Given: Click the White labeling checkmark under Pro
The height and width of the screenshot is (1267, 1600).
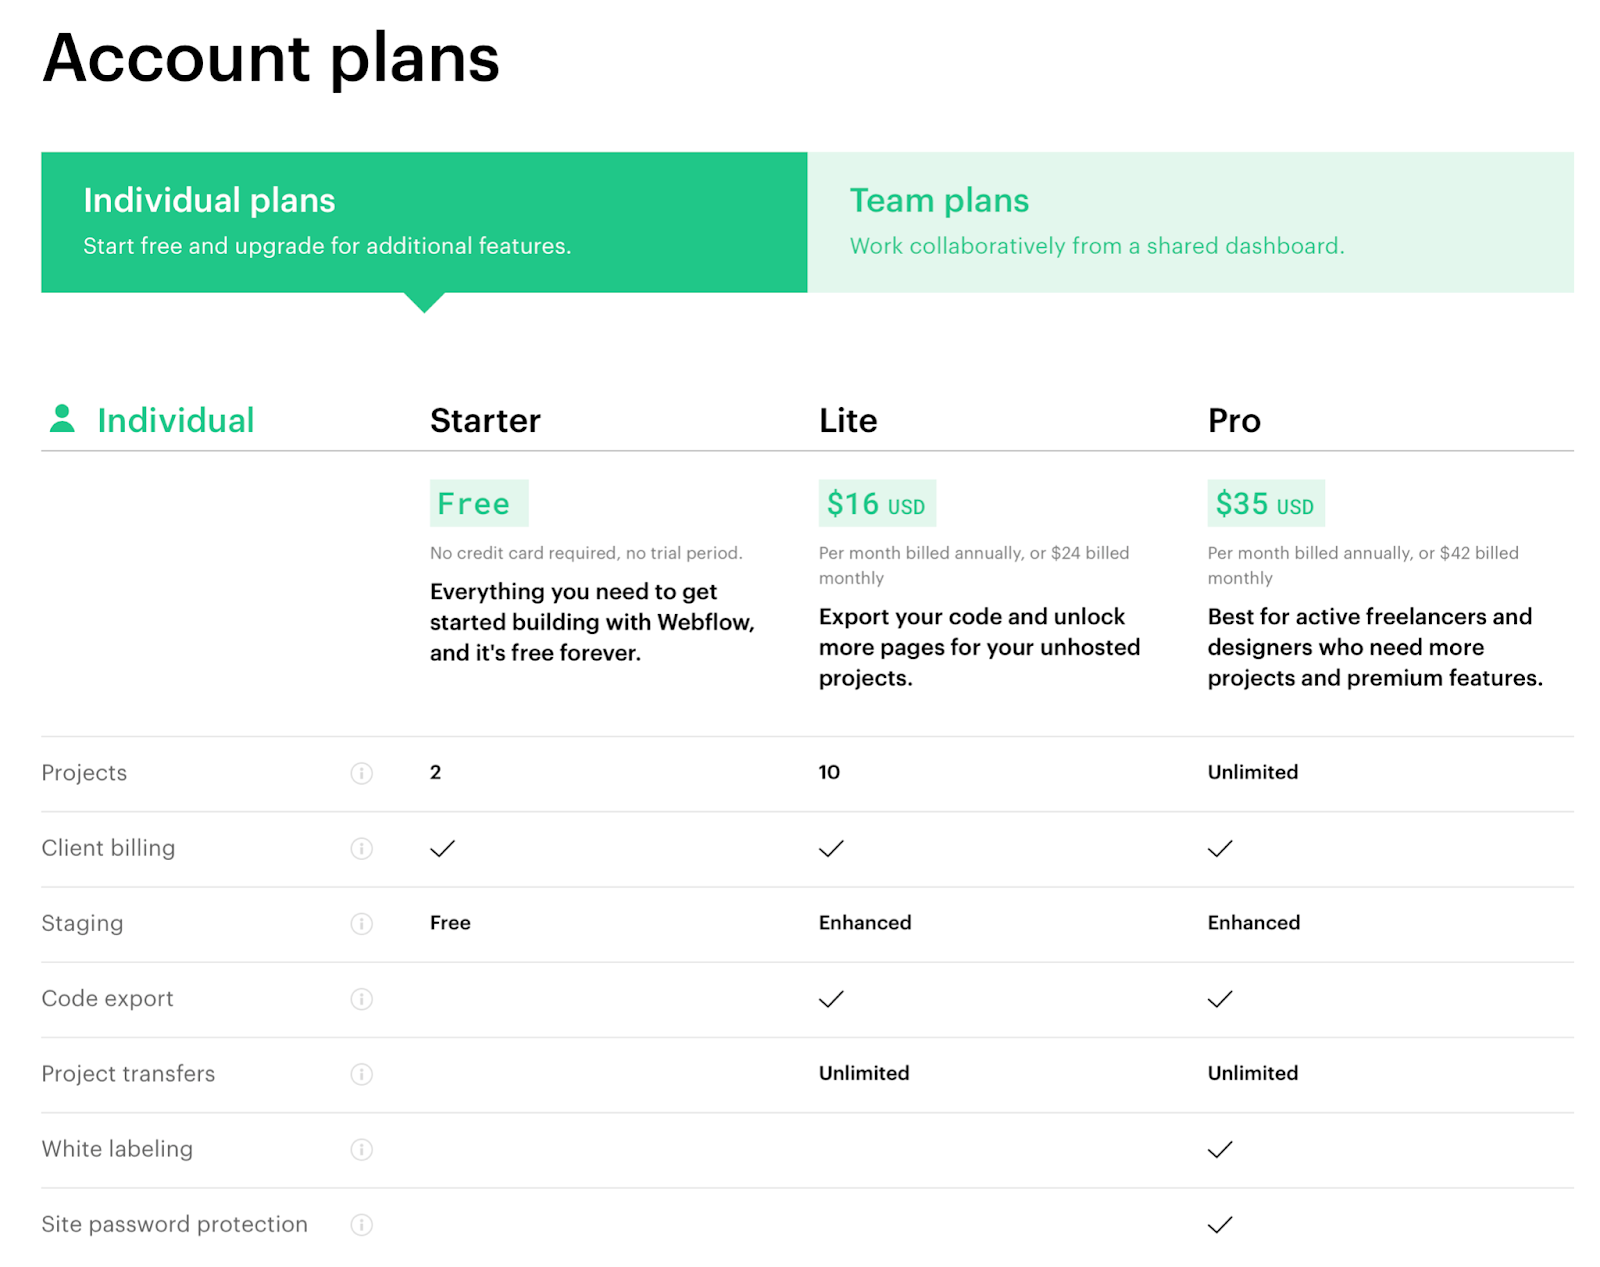Looking at the screenshot, I should click(x=1220, y=1149).
